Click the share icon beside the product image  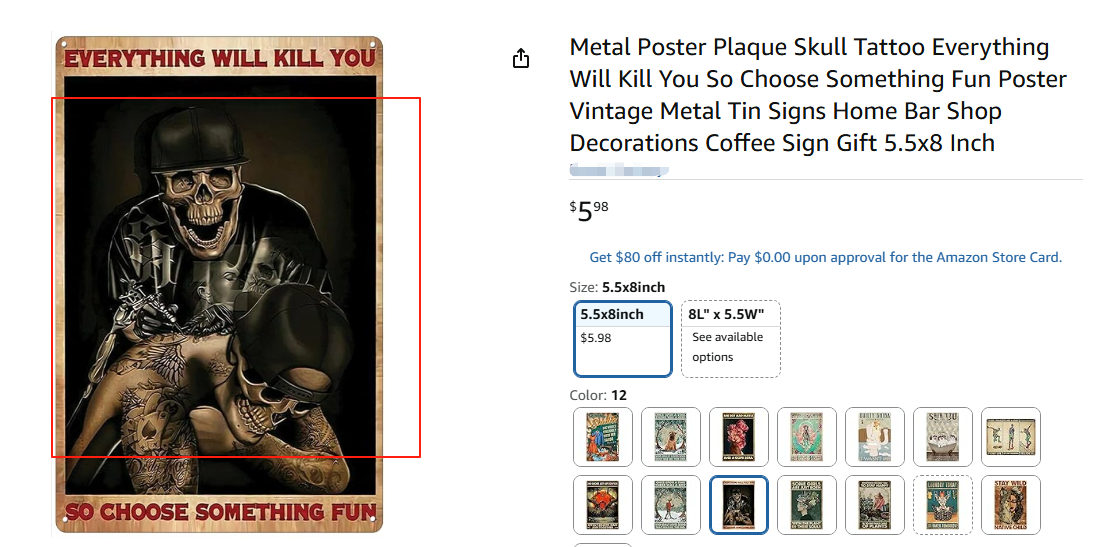(520, 59)
